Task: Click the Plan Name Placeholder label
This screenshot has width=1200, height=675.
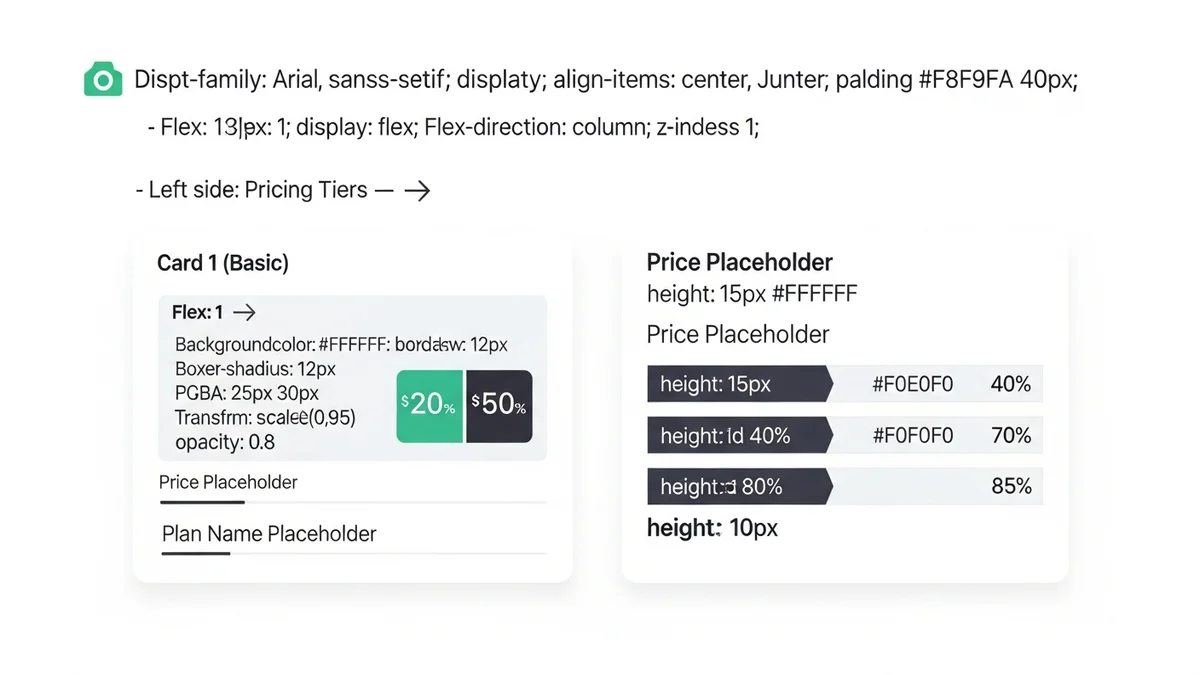Action: pos(269,534)
